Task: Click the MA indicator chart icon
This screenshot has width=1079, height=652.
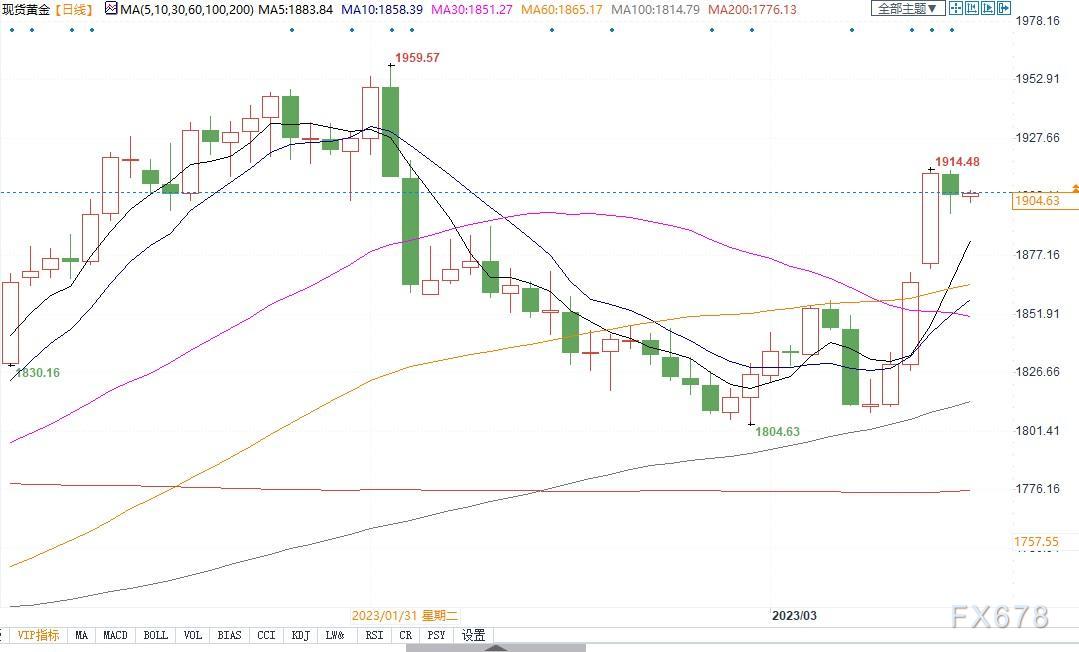Action: point(111,9)
